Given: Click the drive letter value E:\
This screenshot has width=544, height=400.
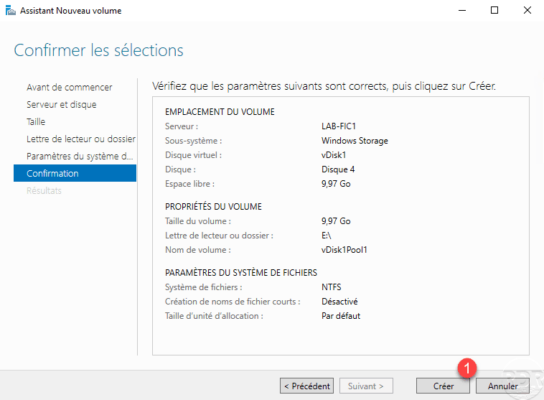Looking at the screenshot, I should point(326,236).
